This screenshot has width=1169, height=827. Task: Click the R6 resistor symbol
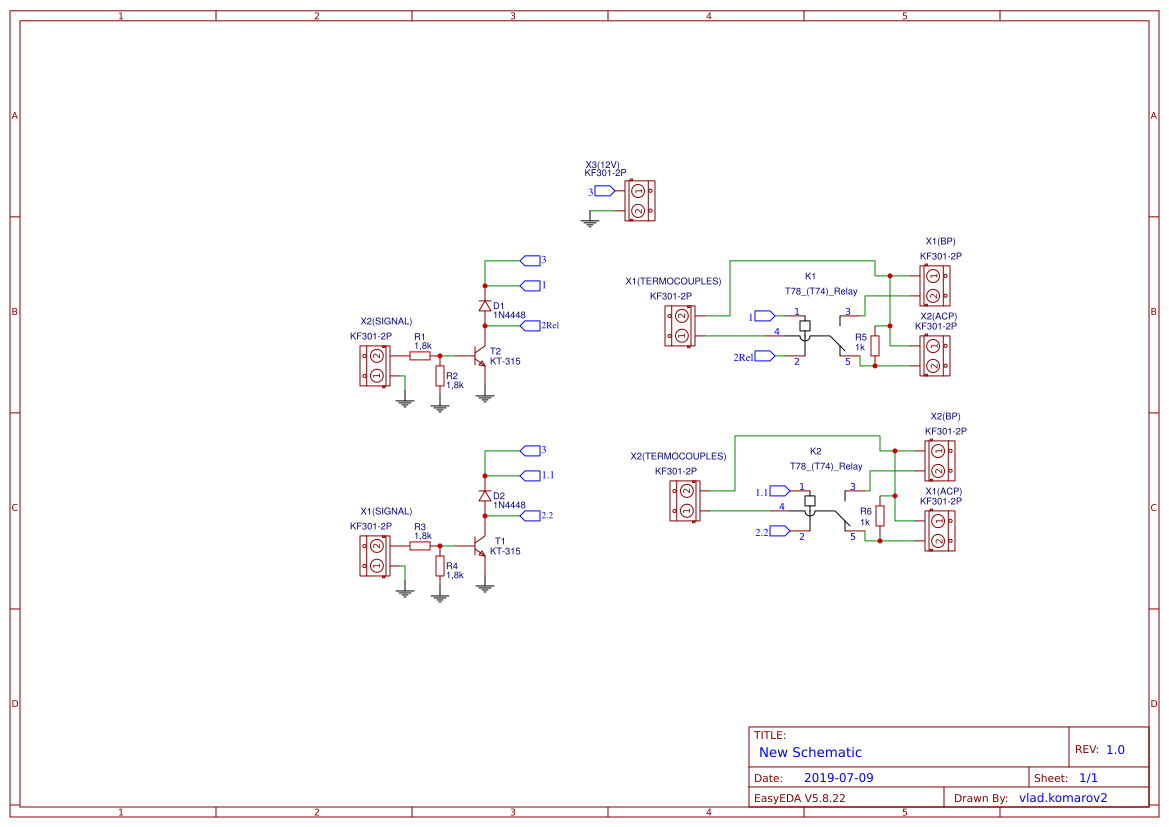coord(880,516)
